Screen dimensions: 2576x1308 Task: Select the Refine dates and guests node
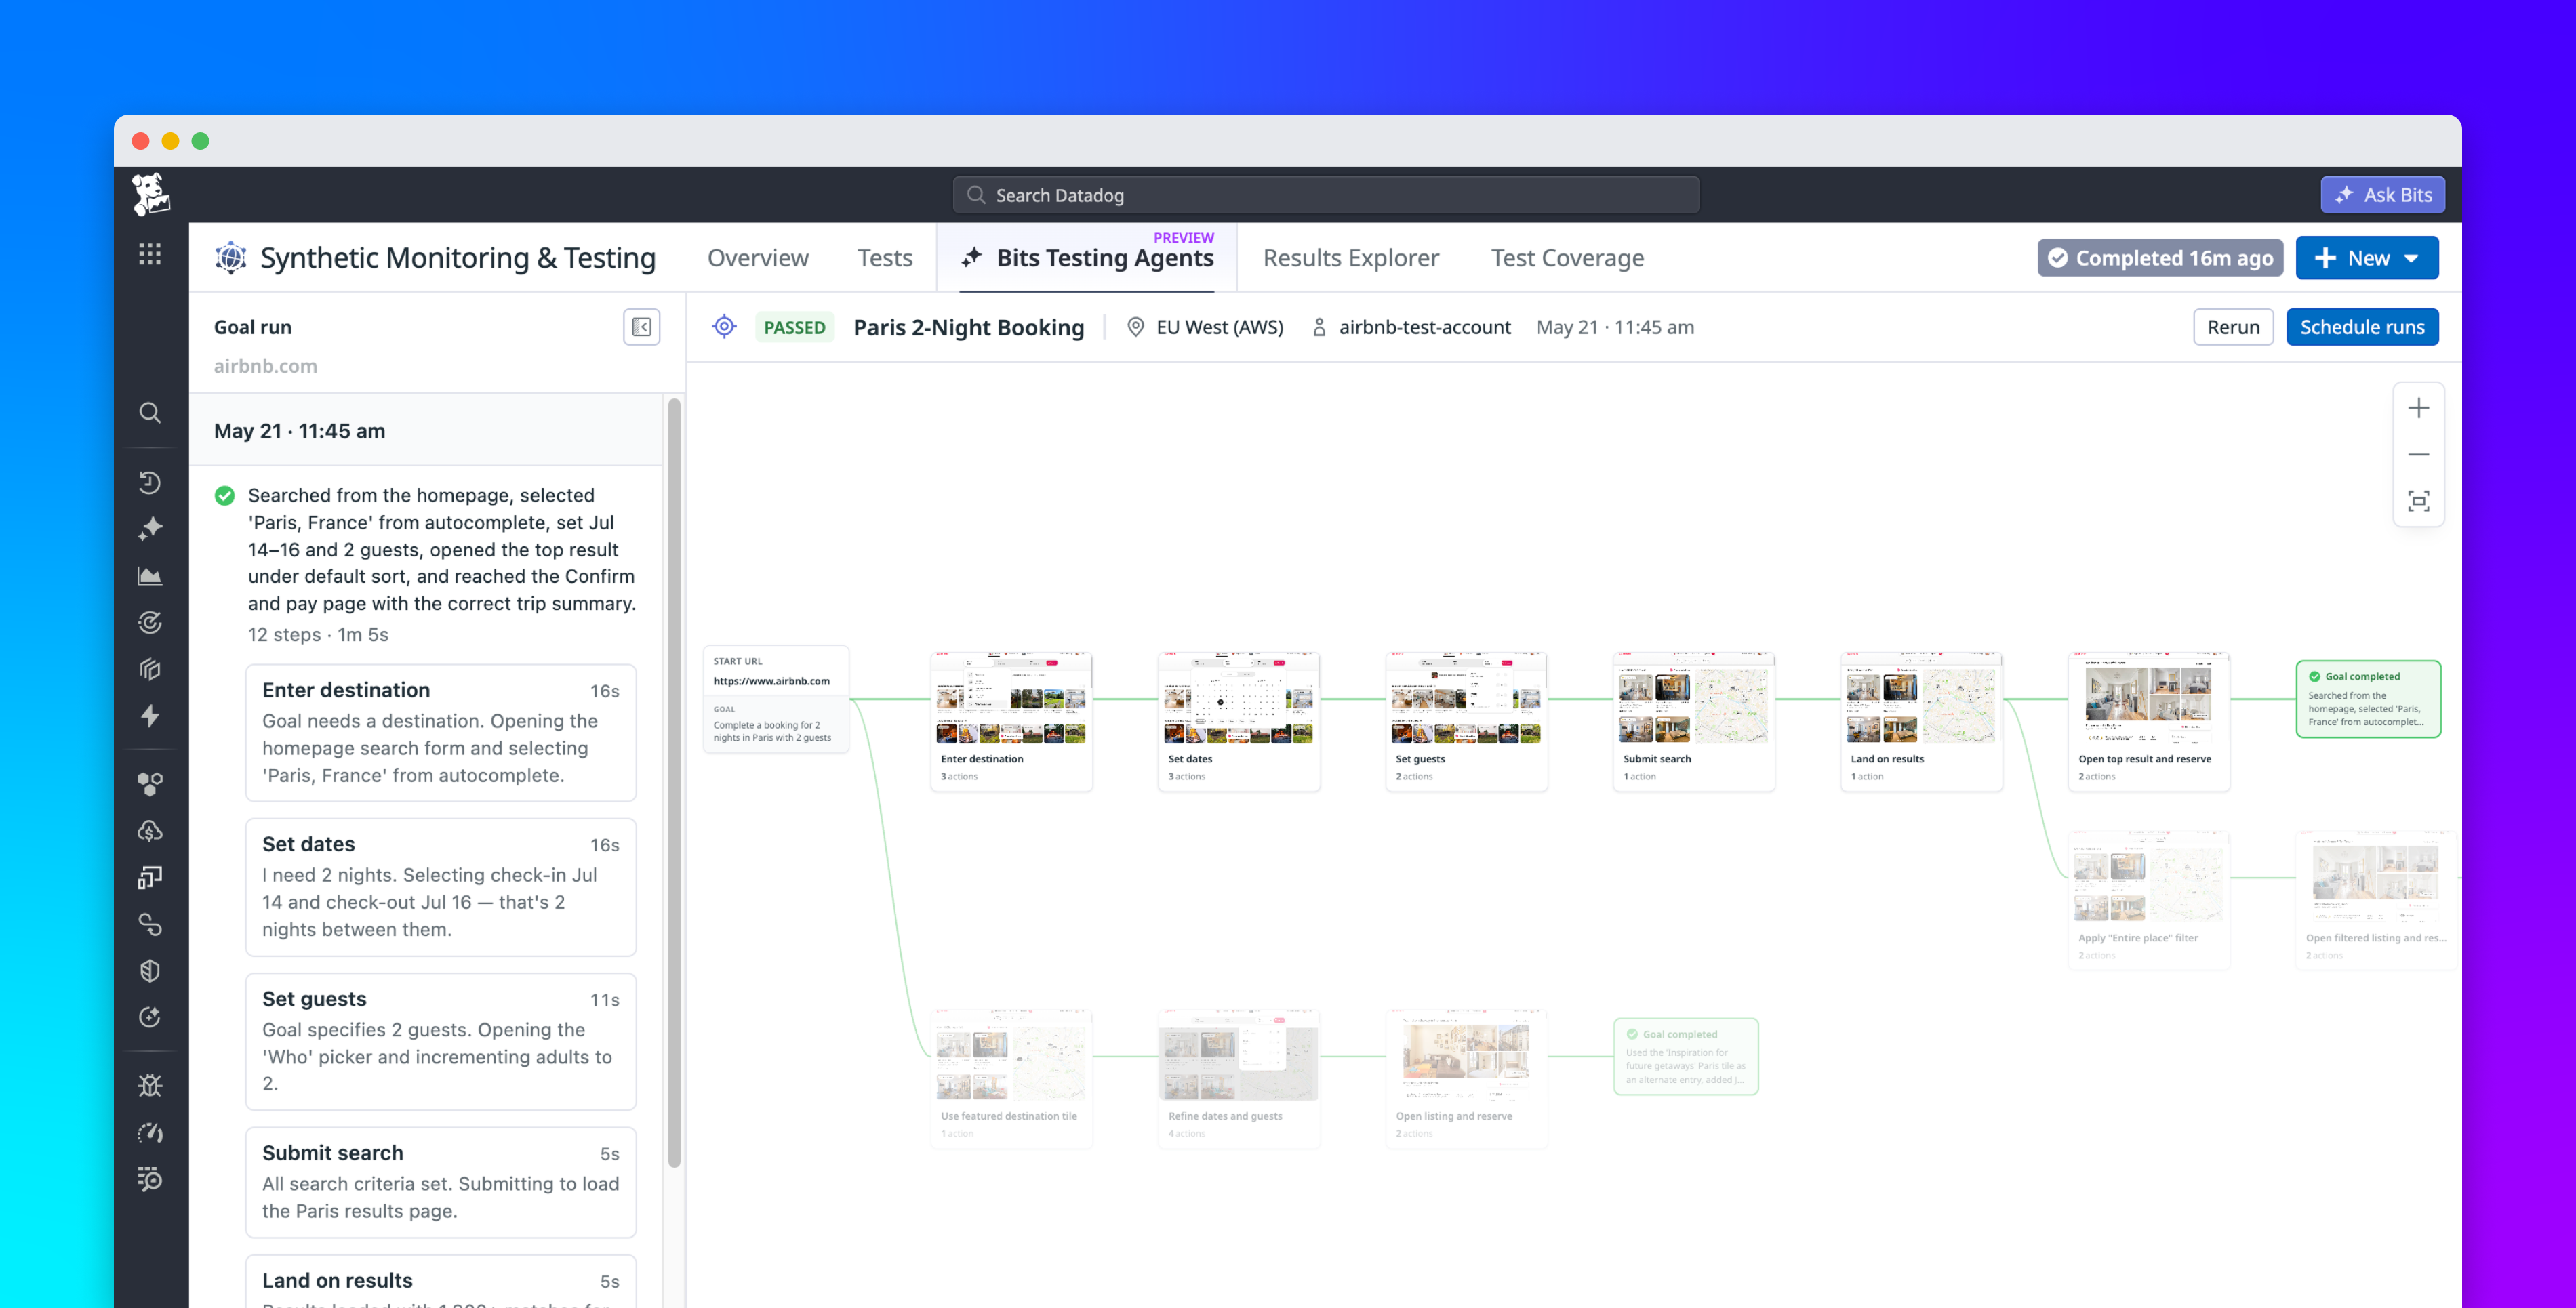[x=1239, y=1078]
